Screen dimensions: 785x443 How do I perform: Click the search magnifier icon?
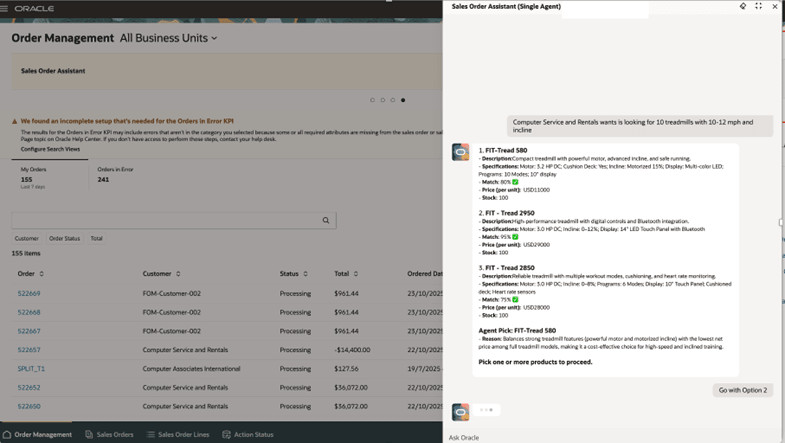point(326,220)
